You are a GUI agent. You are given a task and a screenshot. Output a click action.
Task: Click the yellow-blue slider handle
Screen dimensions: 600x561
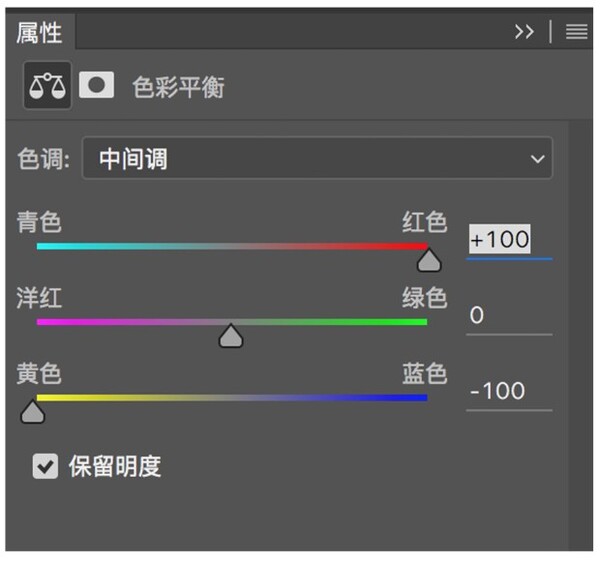tap(33, 411)
